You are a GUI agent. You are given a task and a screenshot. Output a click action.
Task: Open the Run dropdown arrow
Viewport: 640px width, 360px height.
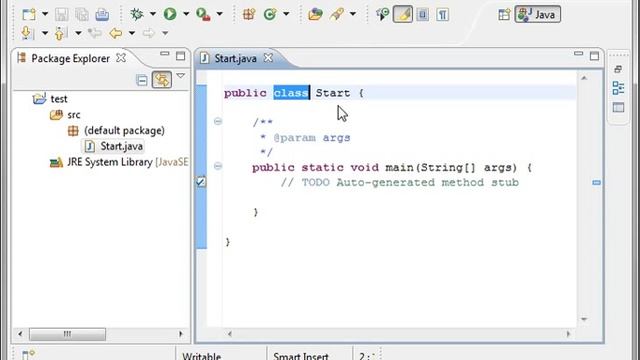coord(186,14)
